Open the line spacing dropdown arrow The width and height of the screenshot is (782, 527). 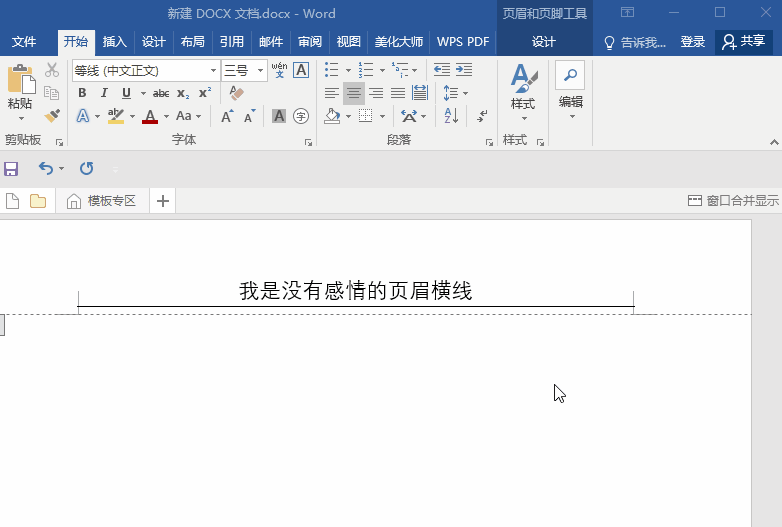pos(464,93)
